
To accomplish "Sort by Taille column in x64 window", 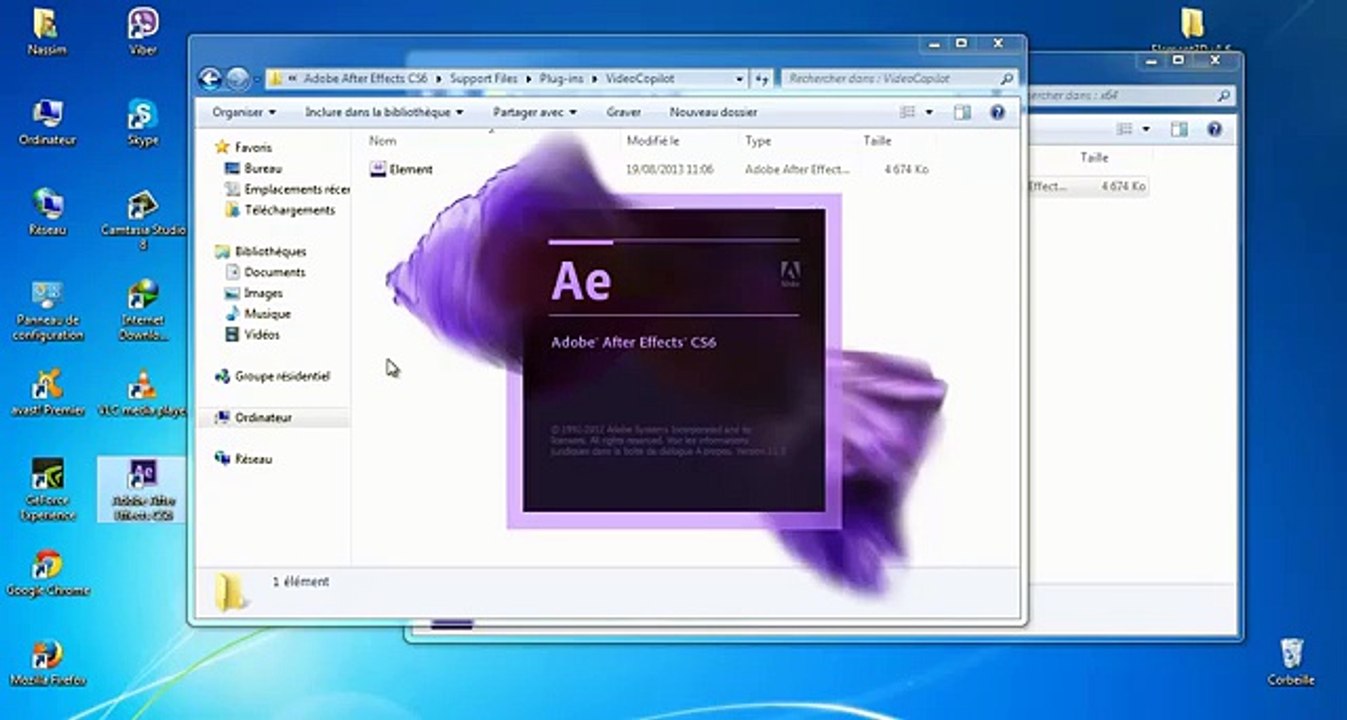I will pyautogui.click(x=1094, y=157).
